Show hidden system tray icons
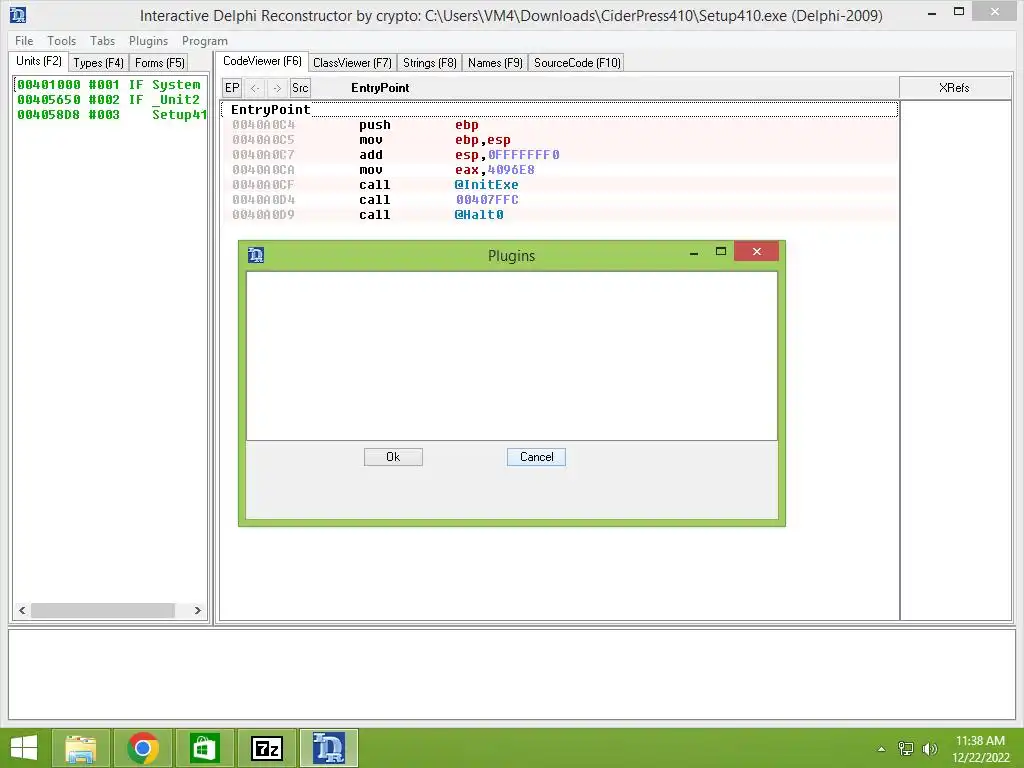This screenshot has height=768, width=1024. 882,749
